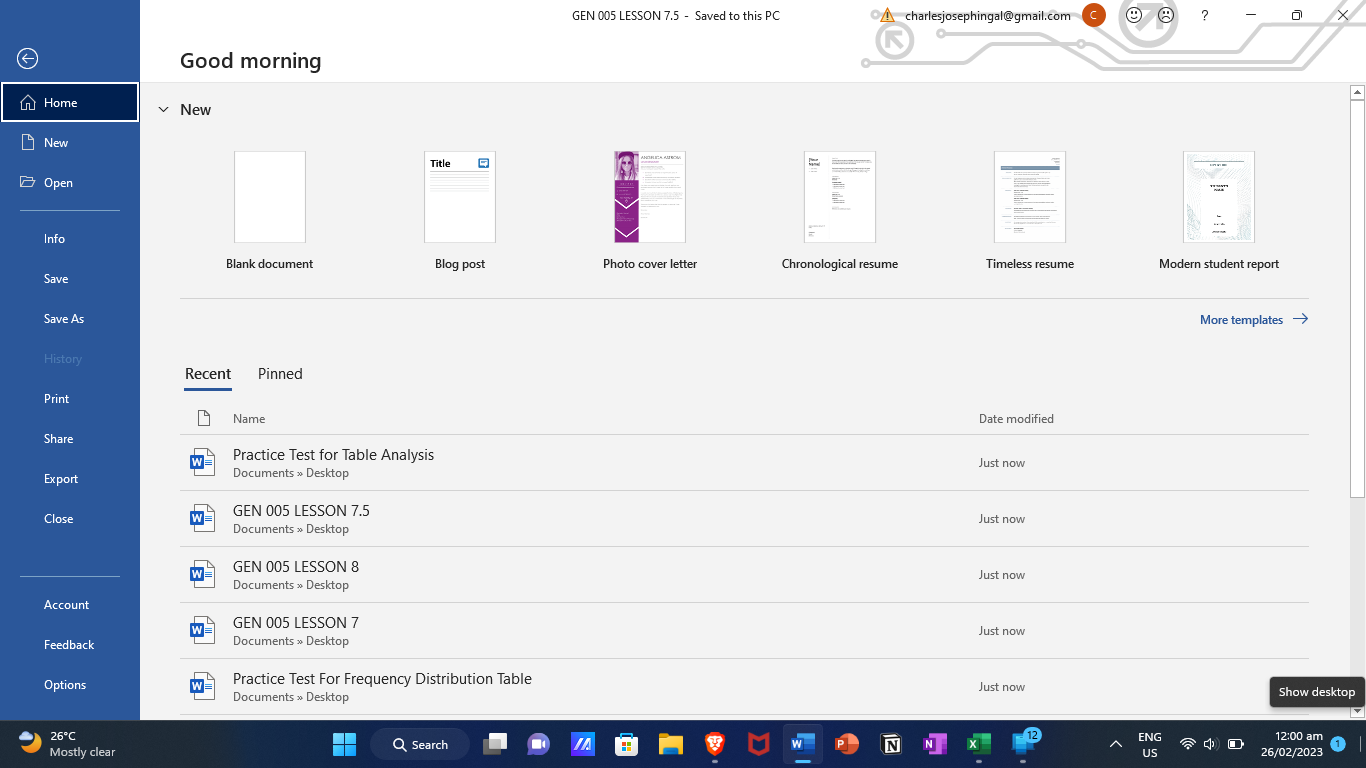Show hidden icons via tray chevron
The height and width of the screenshot is (768, 1366).
(x=1116, y=744)
